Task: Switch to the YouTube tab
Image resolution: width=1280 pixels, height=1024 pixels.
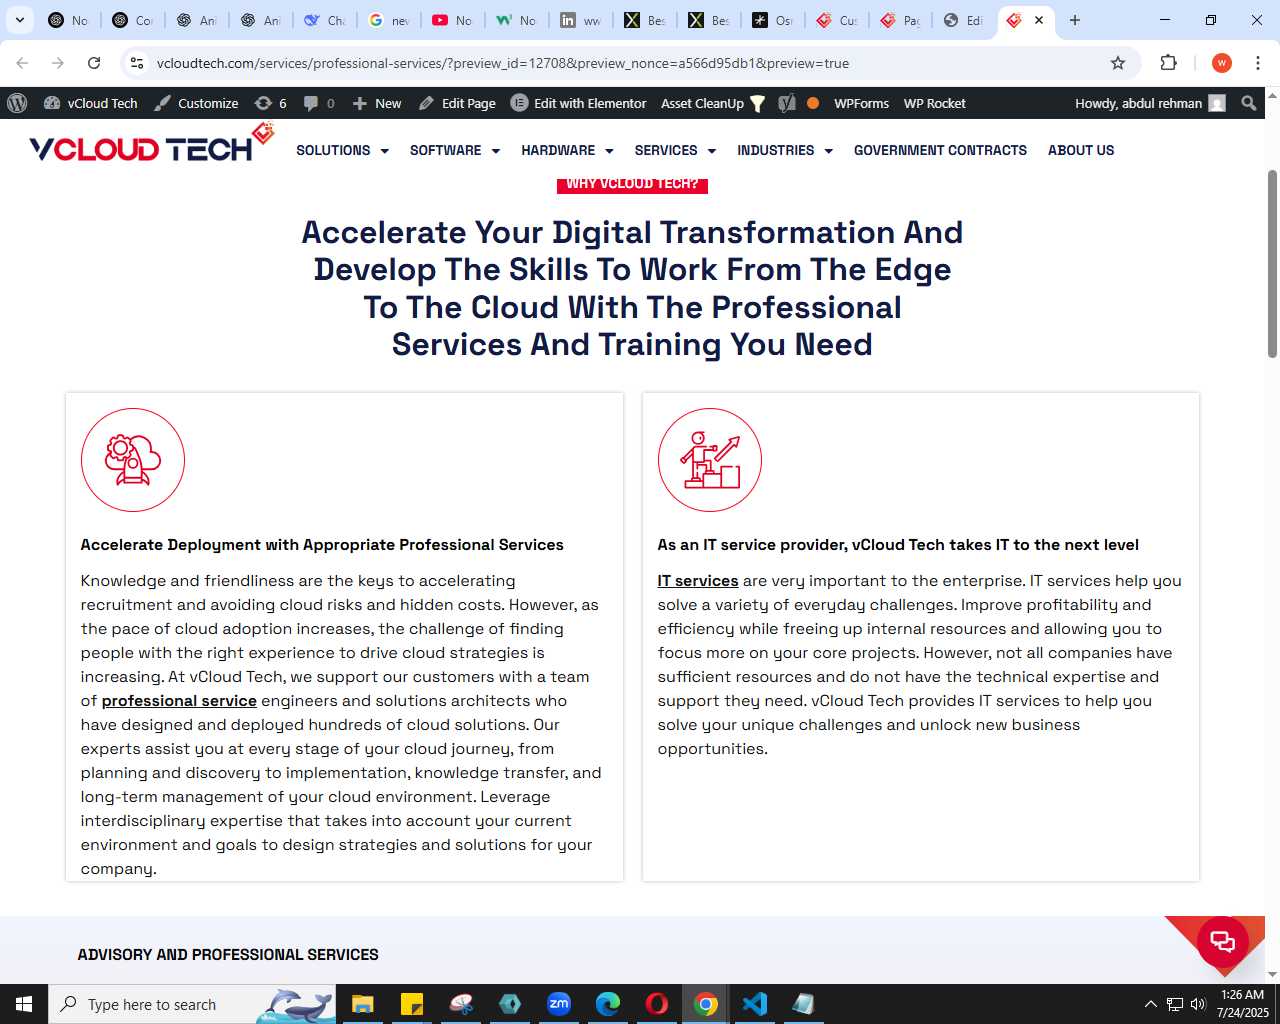Action: tap(452, 20)
